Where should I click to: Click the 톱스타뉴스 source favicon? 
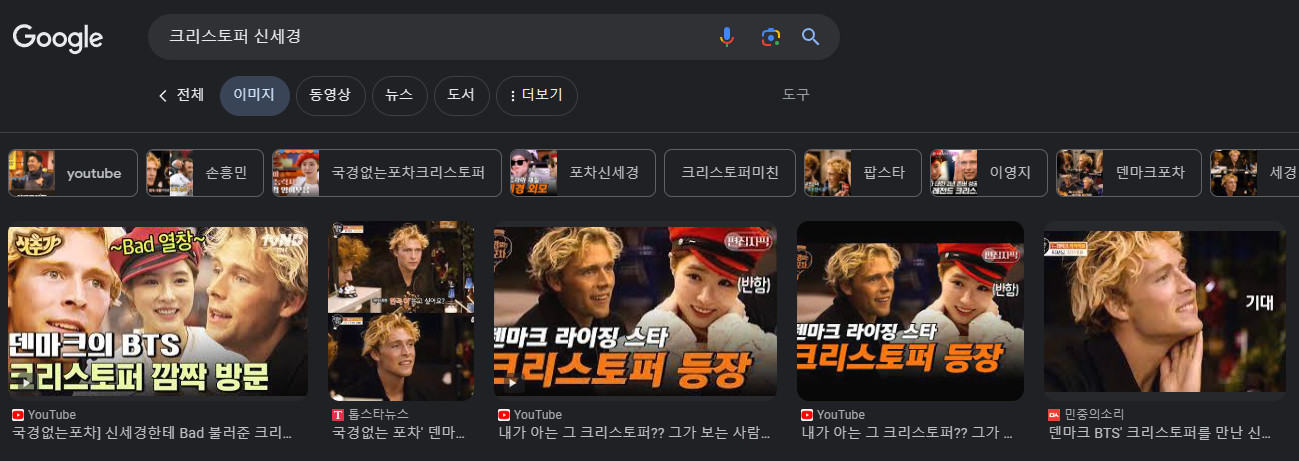point(337,415)
